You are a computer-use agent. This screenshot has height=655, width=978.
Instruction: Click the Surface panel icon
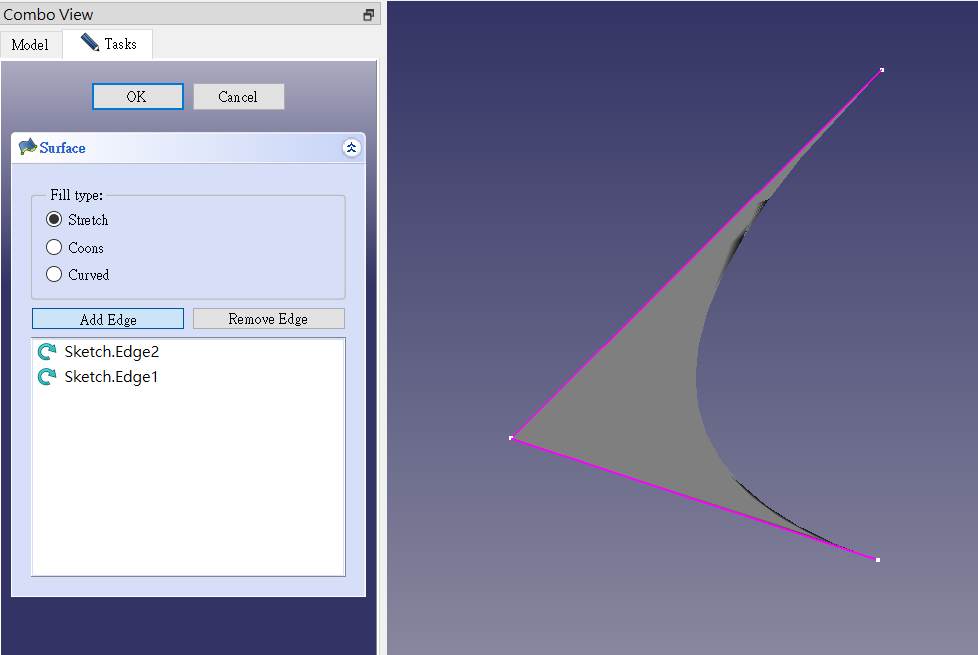coord(27,147)
